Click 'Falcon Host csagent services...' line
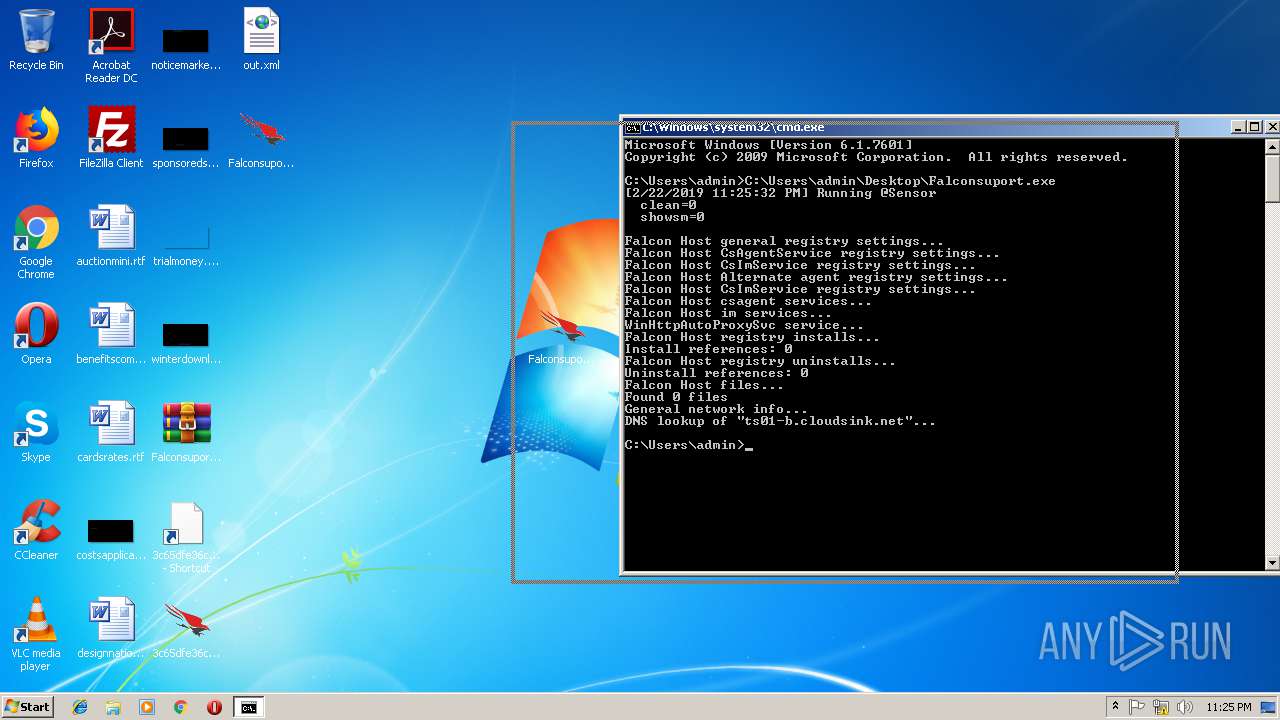This screenshot has width=1280, height=720. (748, 301)
